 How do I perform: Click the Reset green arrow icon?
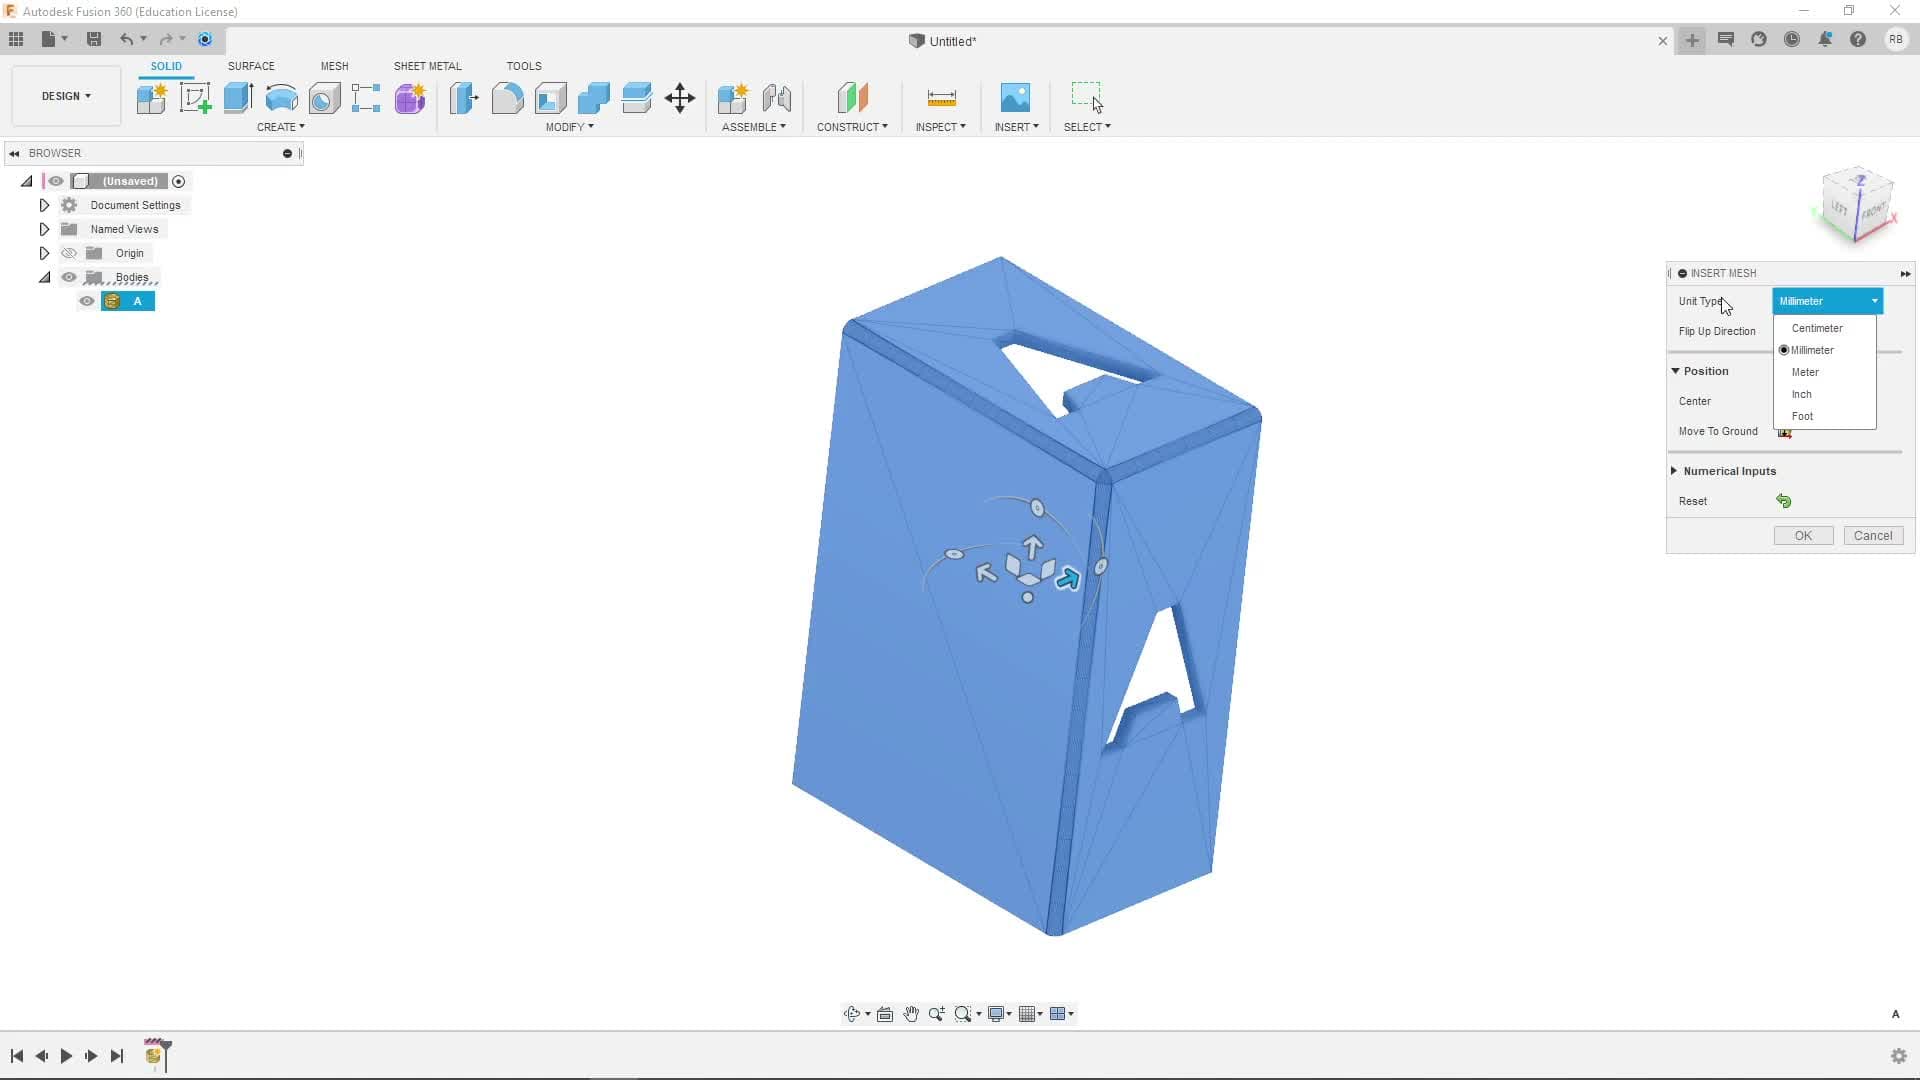pos(1784,501)
